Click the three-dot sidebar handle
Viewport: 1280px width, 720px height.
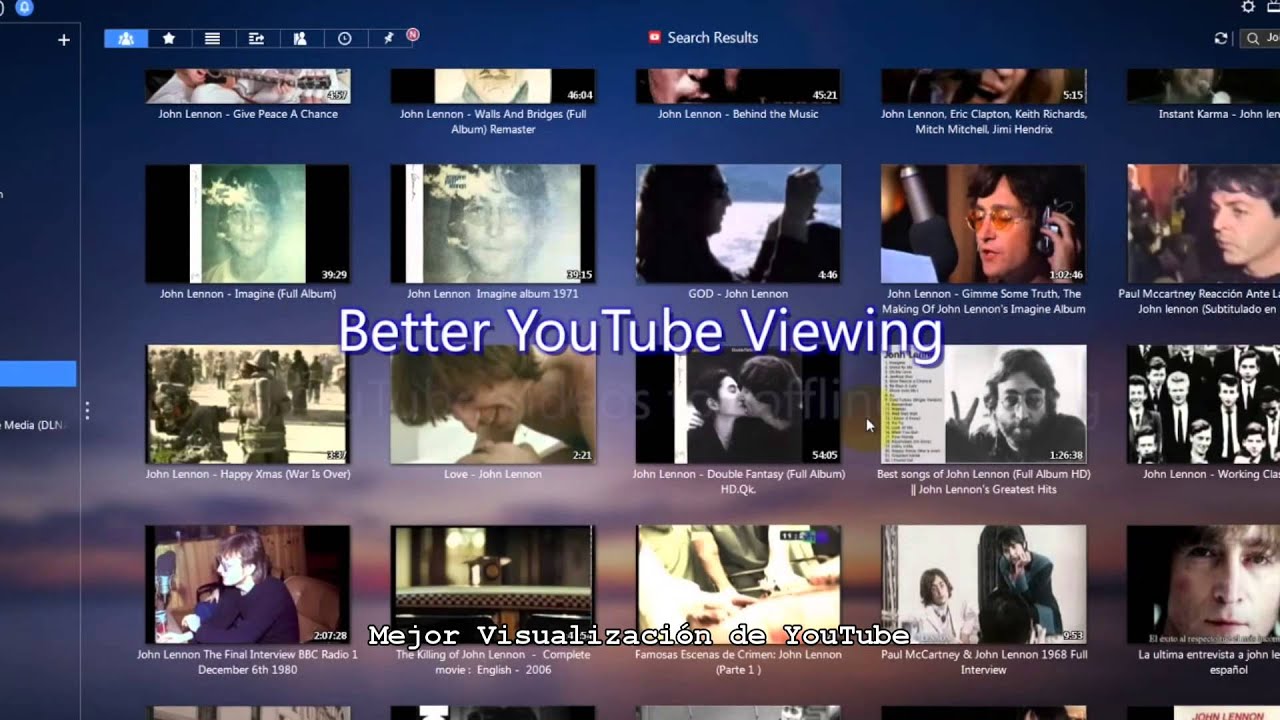pyautogui.click(x=87, y=410)
